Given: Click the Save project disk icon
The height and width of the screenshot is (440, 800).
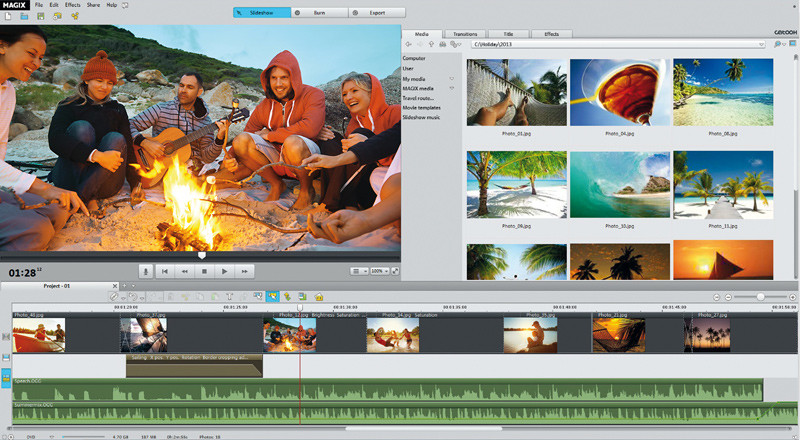Looking at the screenshot, I should [x=41, y=17].
